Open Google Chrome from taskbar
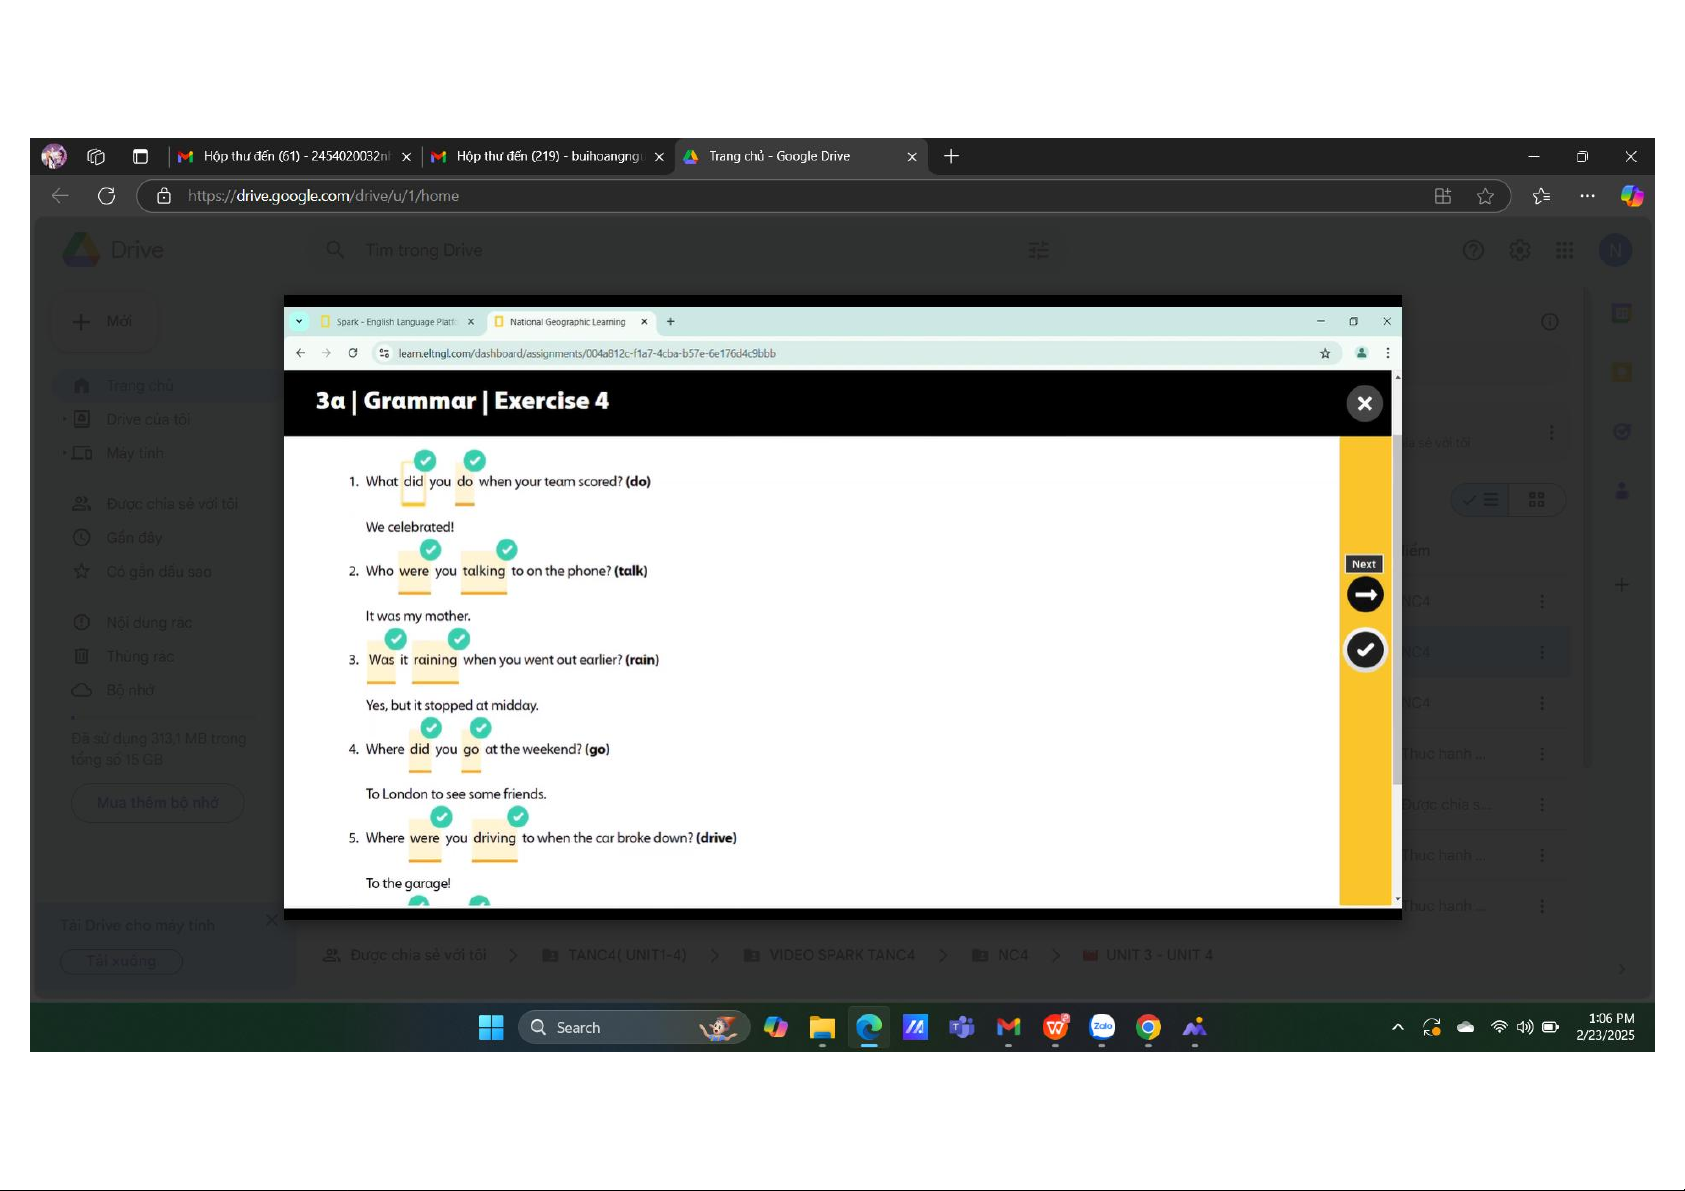The image size is (1685, 1191). pyautogui.click(x=1148, y=1027)
